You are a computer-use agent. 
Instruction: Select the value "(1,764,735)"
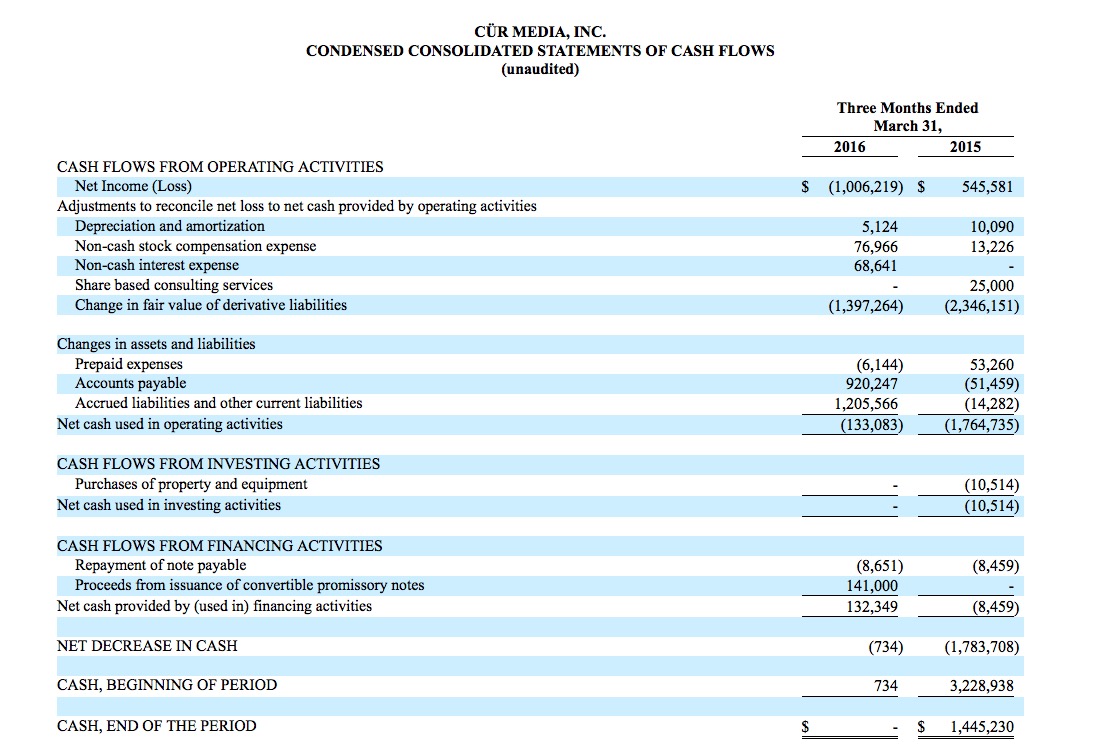click(x=982, y=425)
